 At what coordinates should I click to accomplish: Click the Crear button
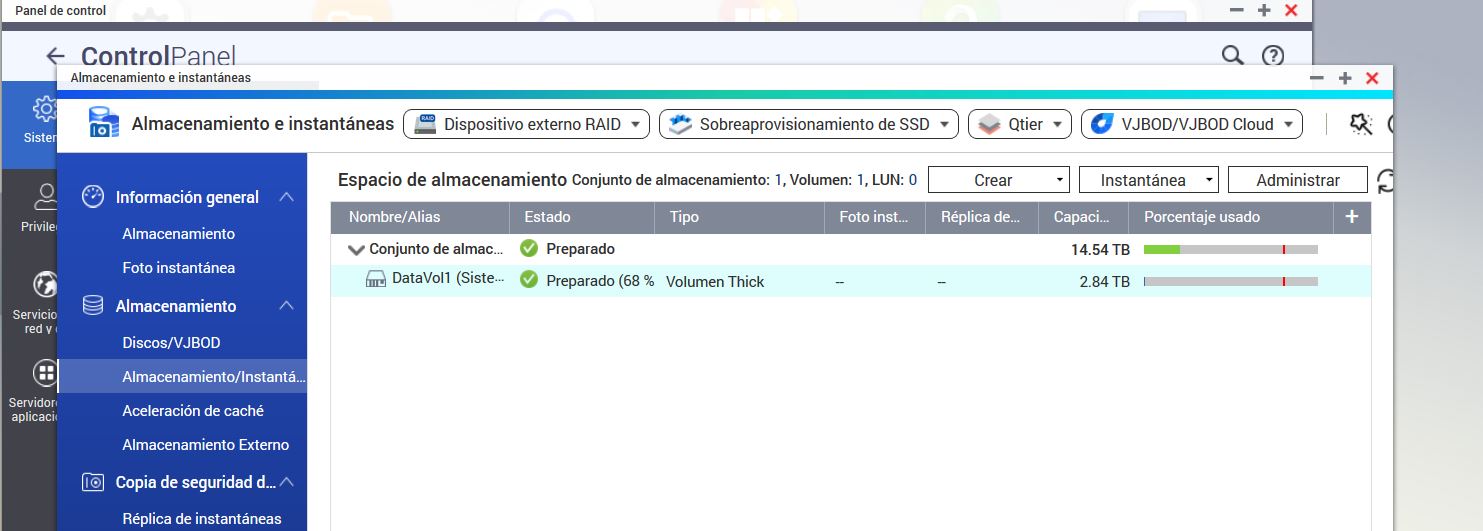pos(998,180)
